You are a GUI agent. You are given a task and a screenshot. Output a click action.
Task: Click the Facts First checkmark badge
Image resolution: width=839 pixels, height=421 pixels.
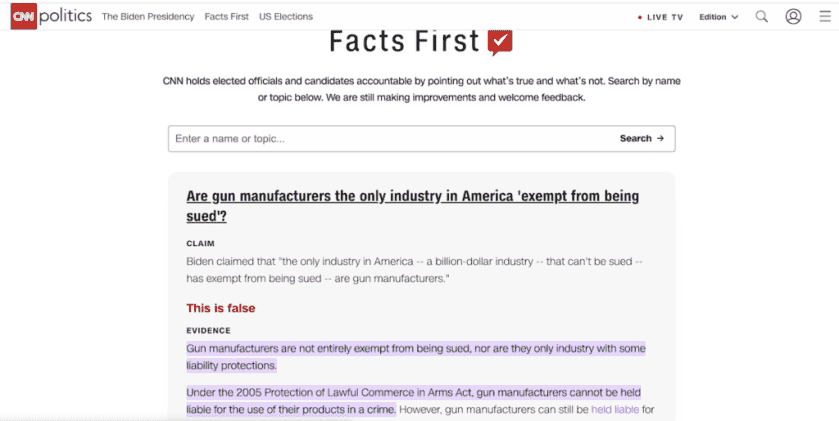click(500, 42)
